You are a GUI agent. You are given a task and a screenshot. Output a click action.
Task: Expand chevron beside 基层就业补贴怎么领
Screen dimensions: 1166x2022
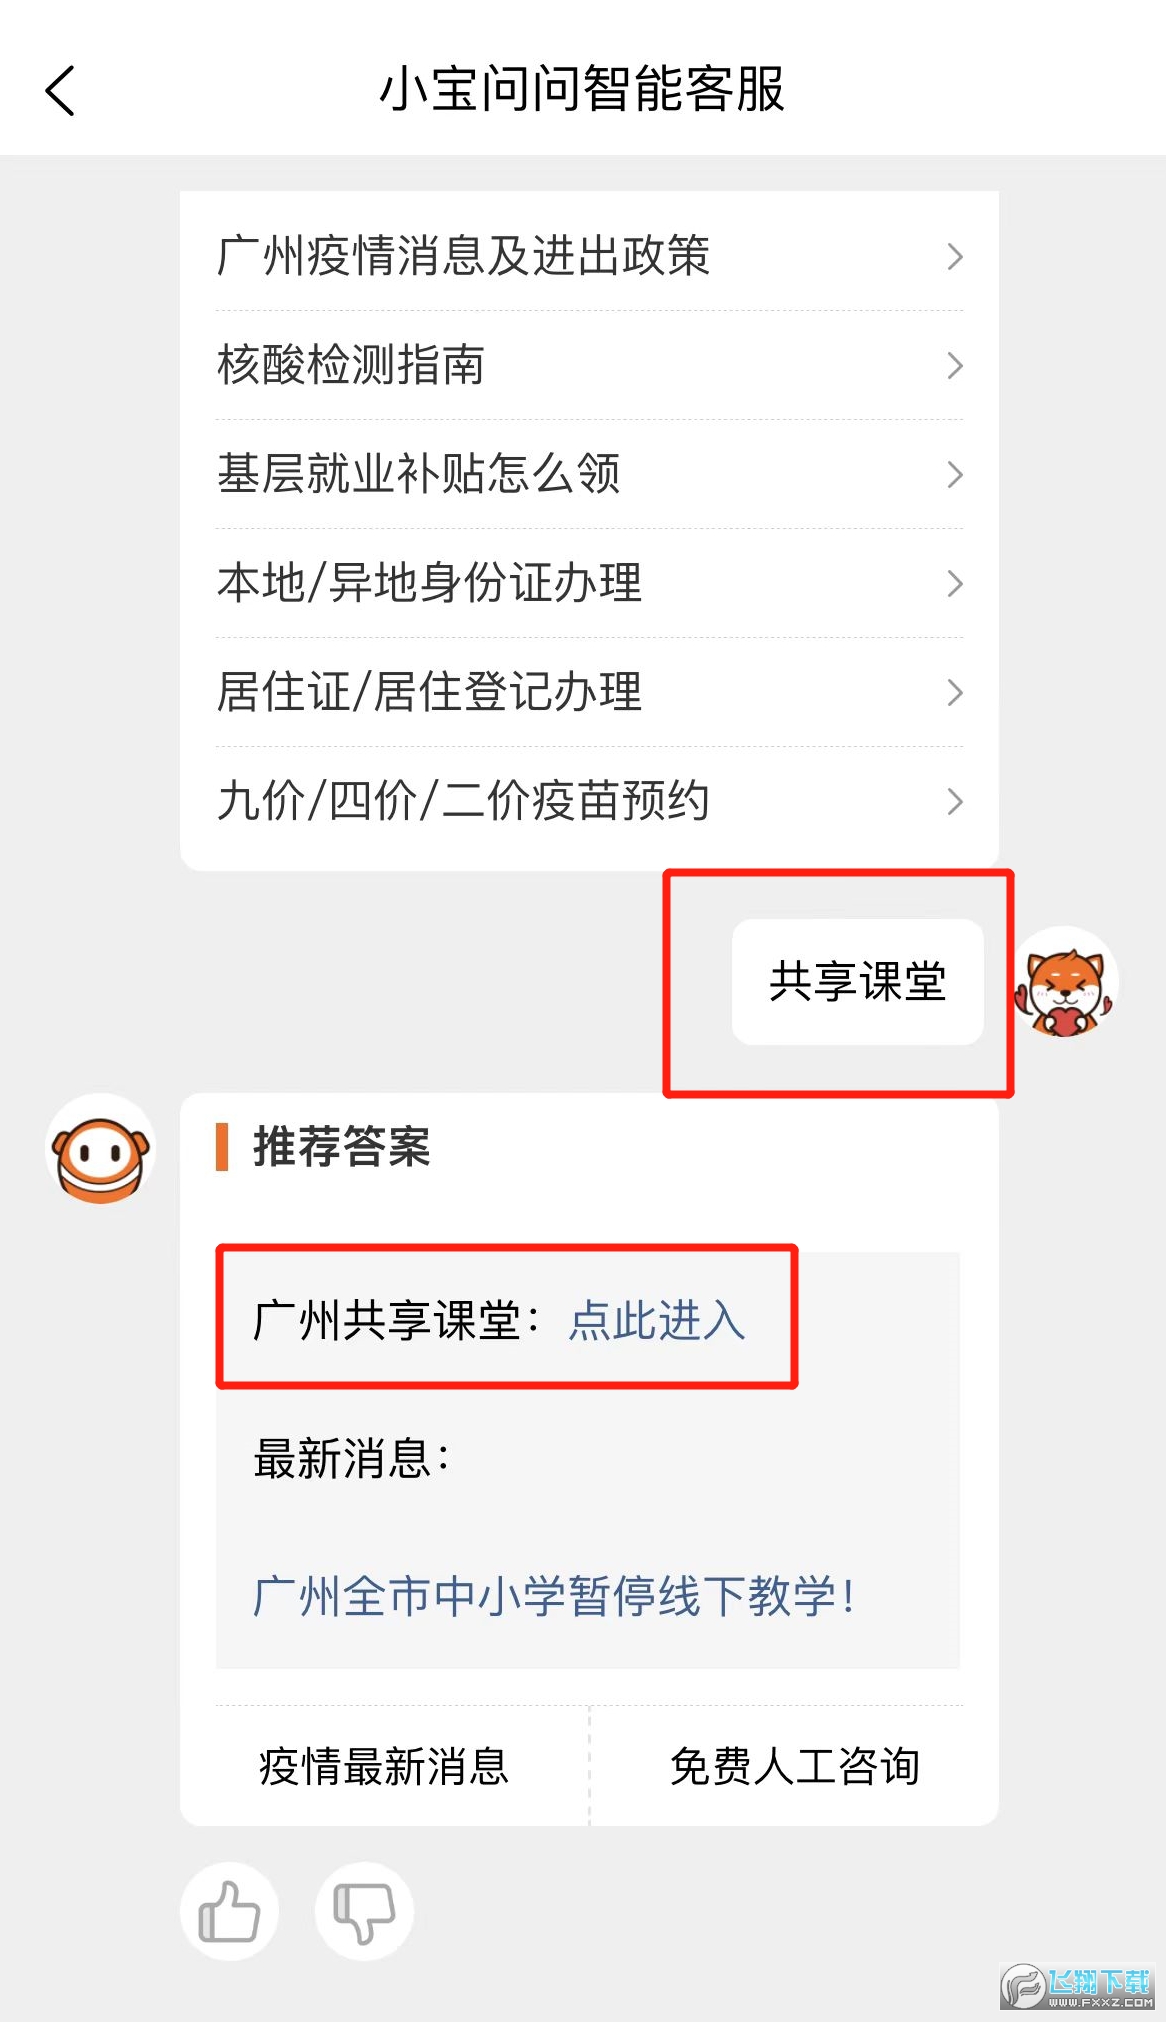[955, 475]
